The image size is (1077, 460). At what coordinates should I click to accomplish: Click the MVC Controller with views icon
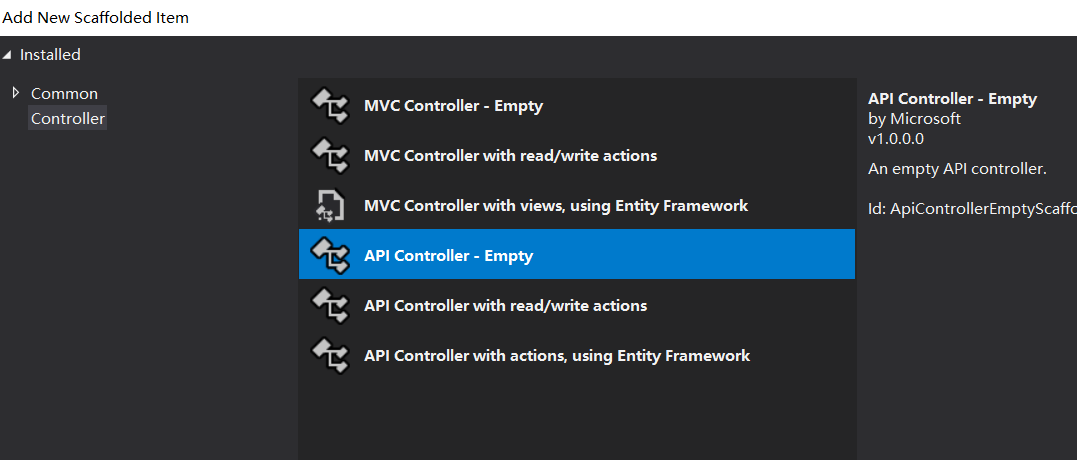[x=330, y=205]
